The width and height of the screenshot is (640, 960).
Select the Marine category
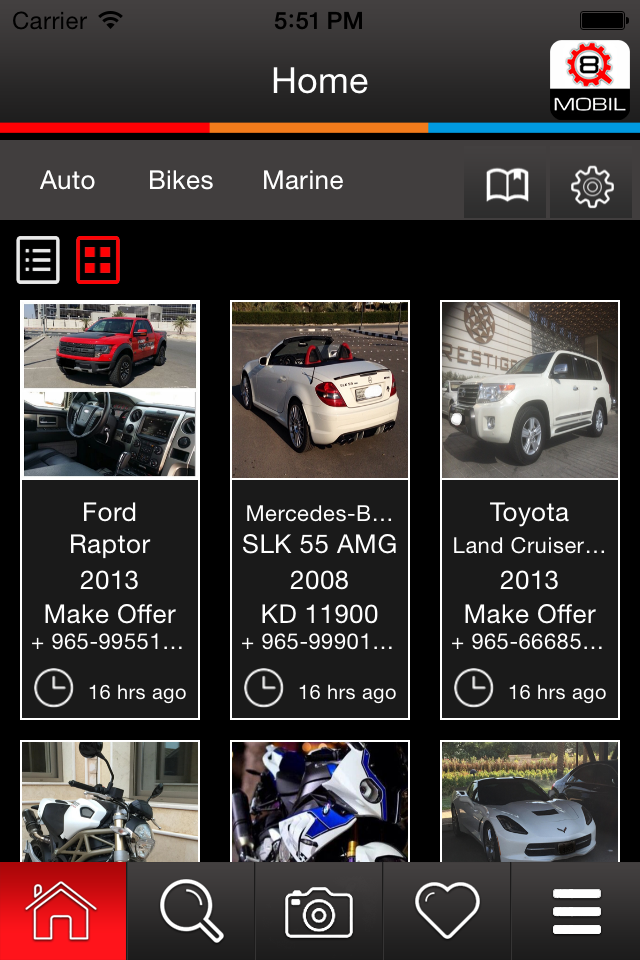click(x=303, y=181)
